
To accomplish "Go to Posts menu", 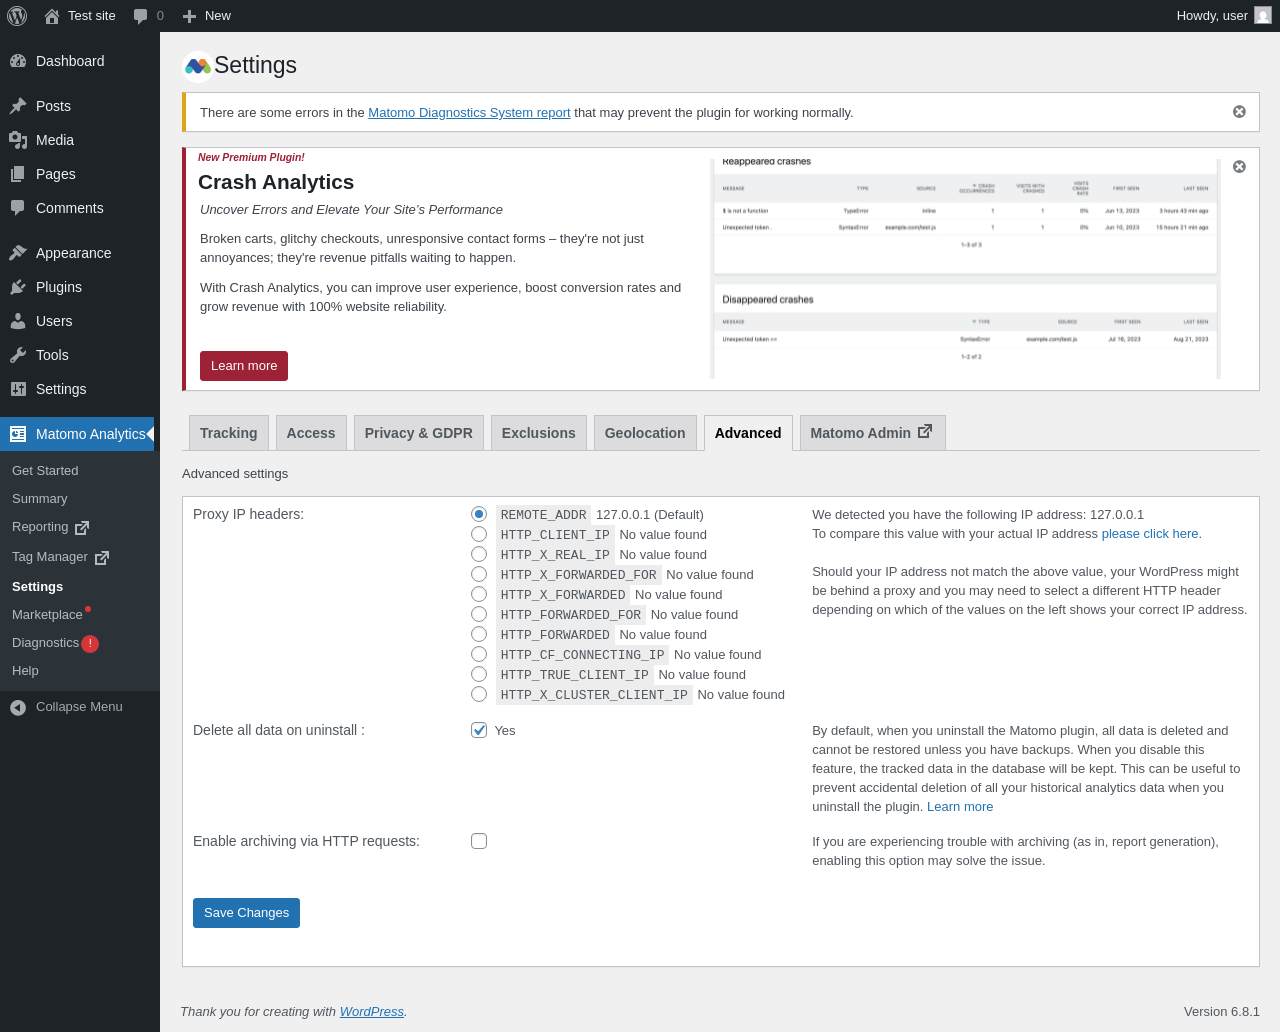I will click(80, 106).
